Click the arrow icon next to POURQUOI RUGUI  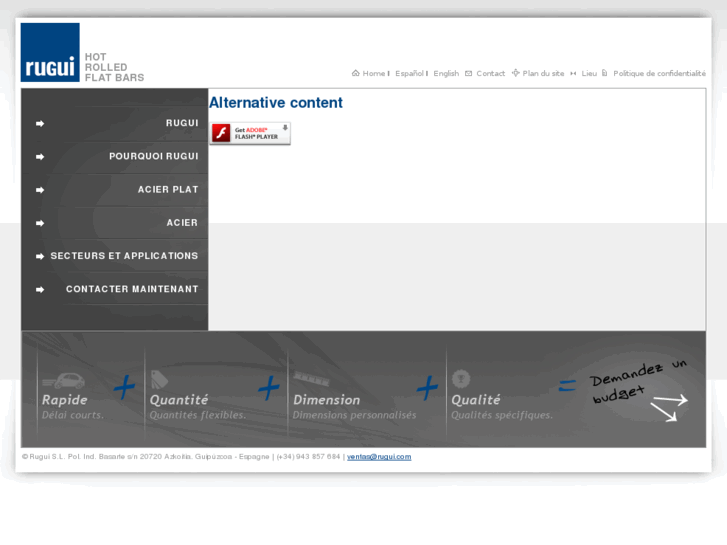pos(40,157)
